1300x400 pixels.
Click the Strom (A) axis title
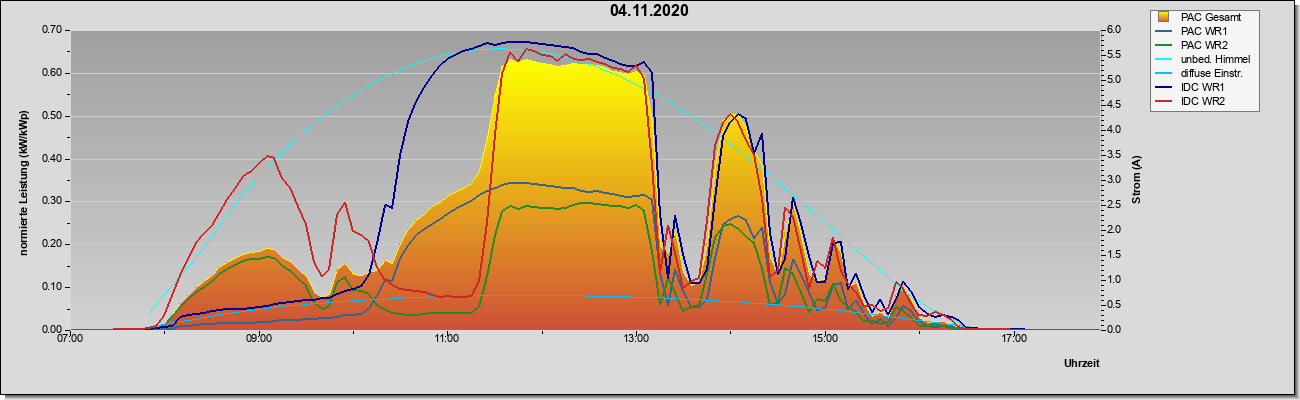pos(1136,180)
